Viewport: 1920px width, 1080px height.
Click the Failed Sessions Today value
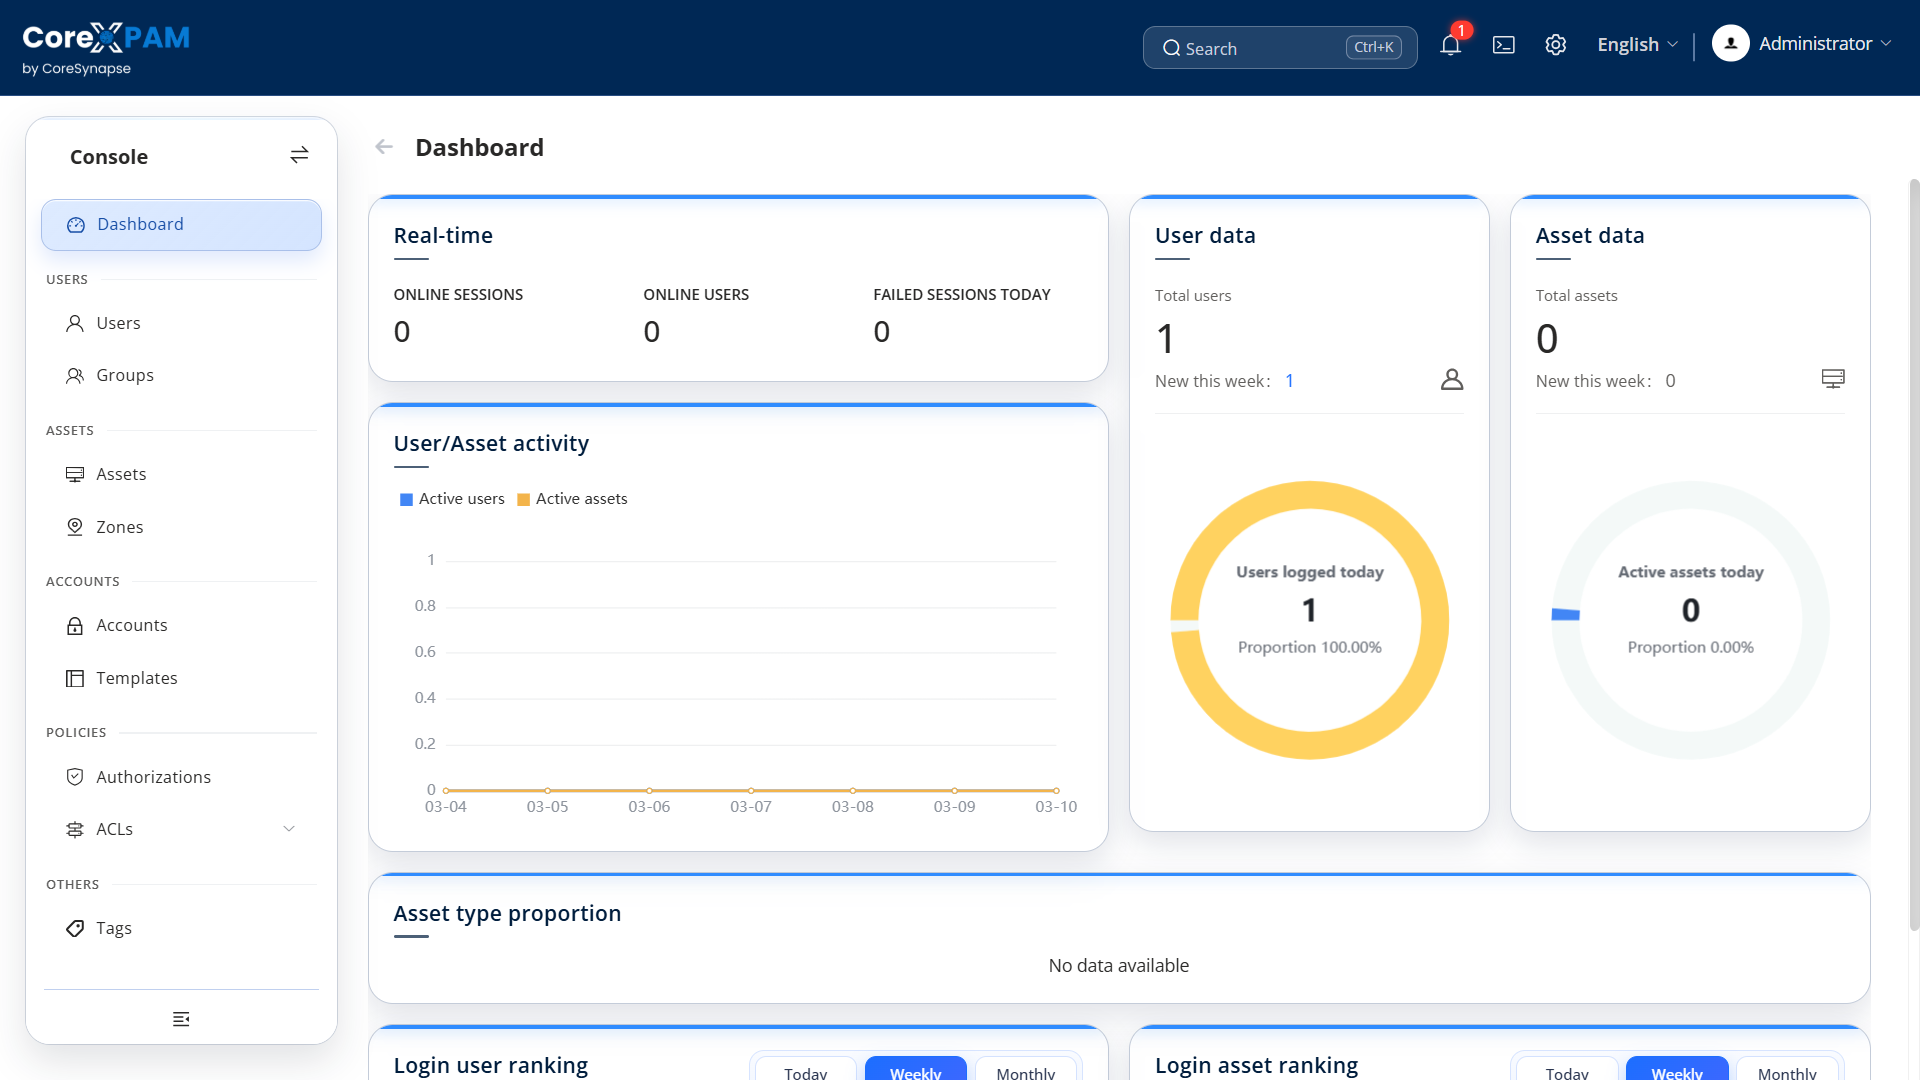click(x=882, y=332)
